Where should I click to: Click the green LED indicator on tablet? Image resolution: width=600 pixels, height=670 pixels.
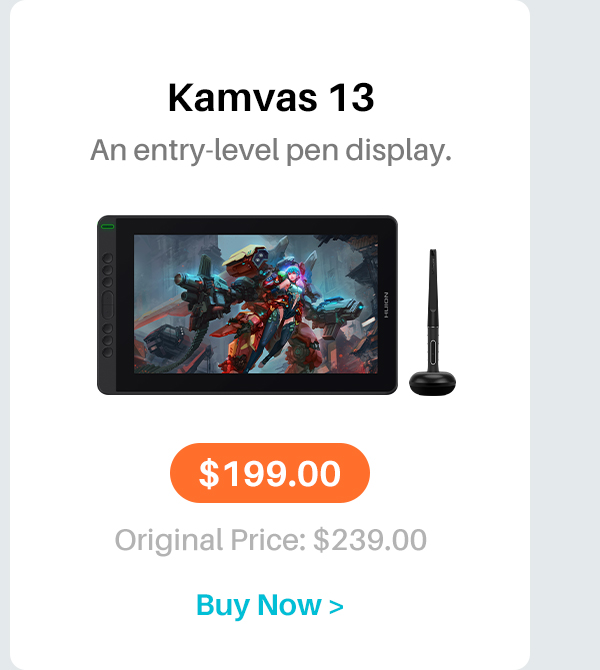coord(108,226)
